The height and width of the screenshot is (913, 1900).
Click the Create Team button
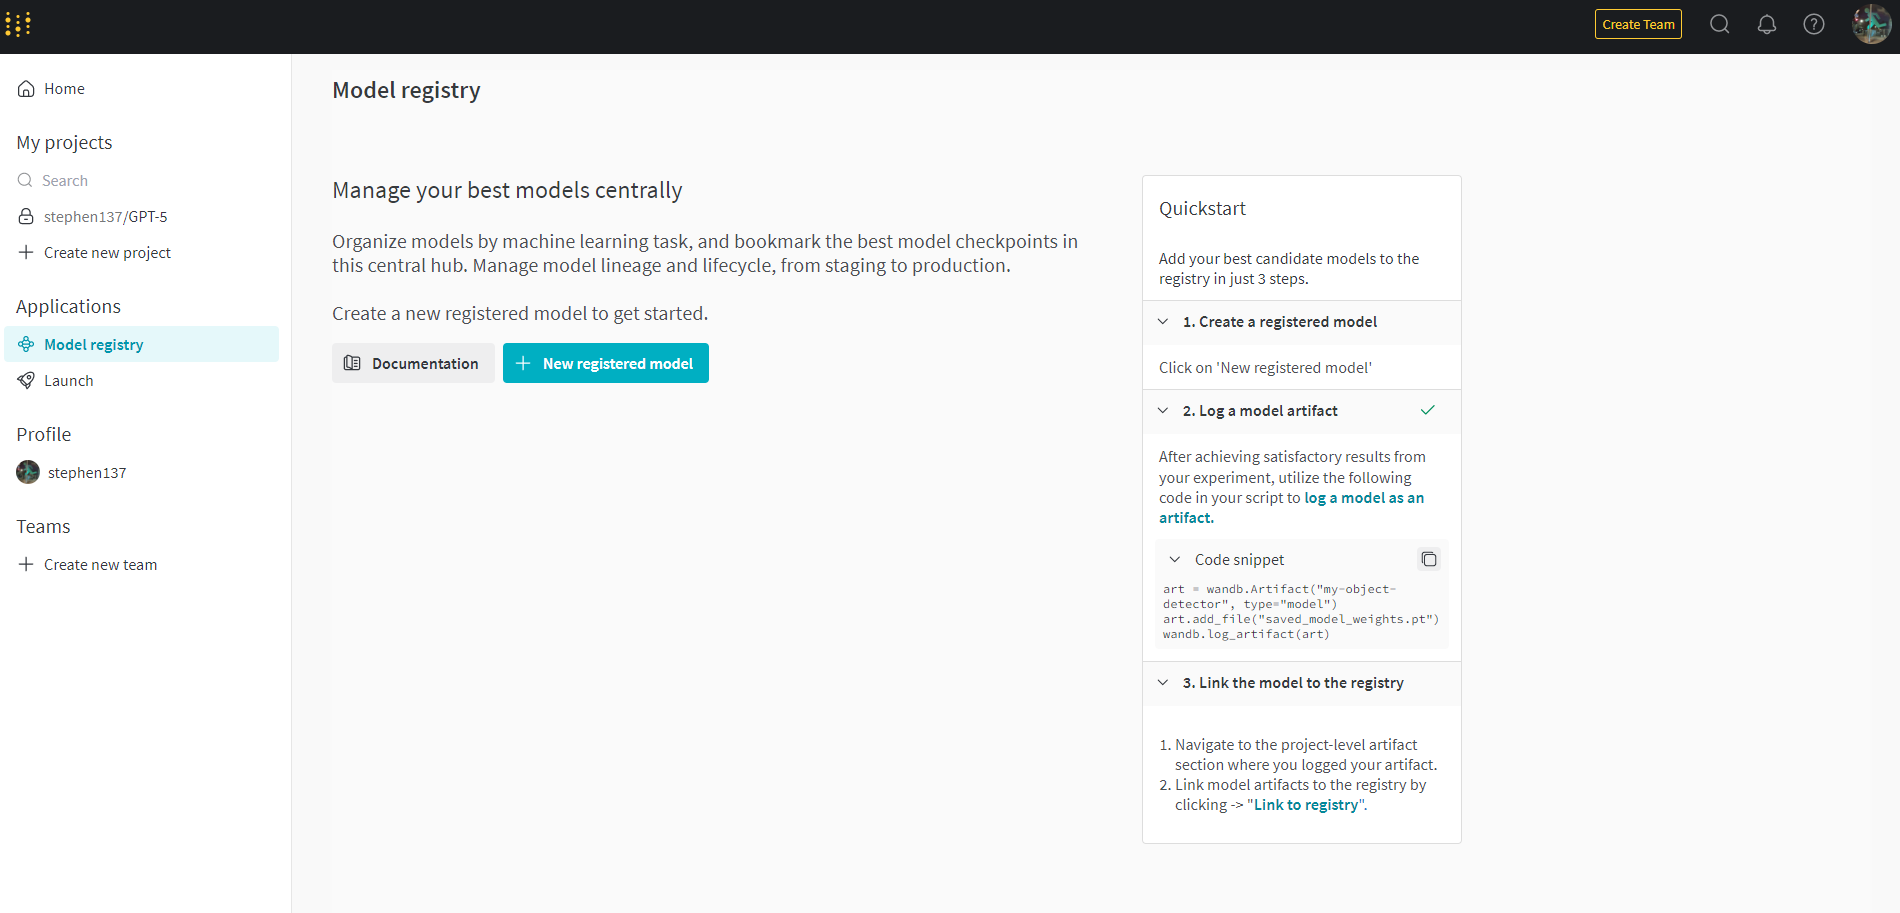coord(1638,24)
